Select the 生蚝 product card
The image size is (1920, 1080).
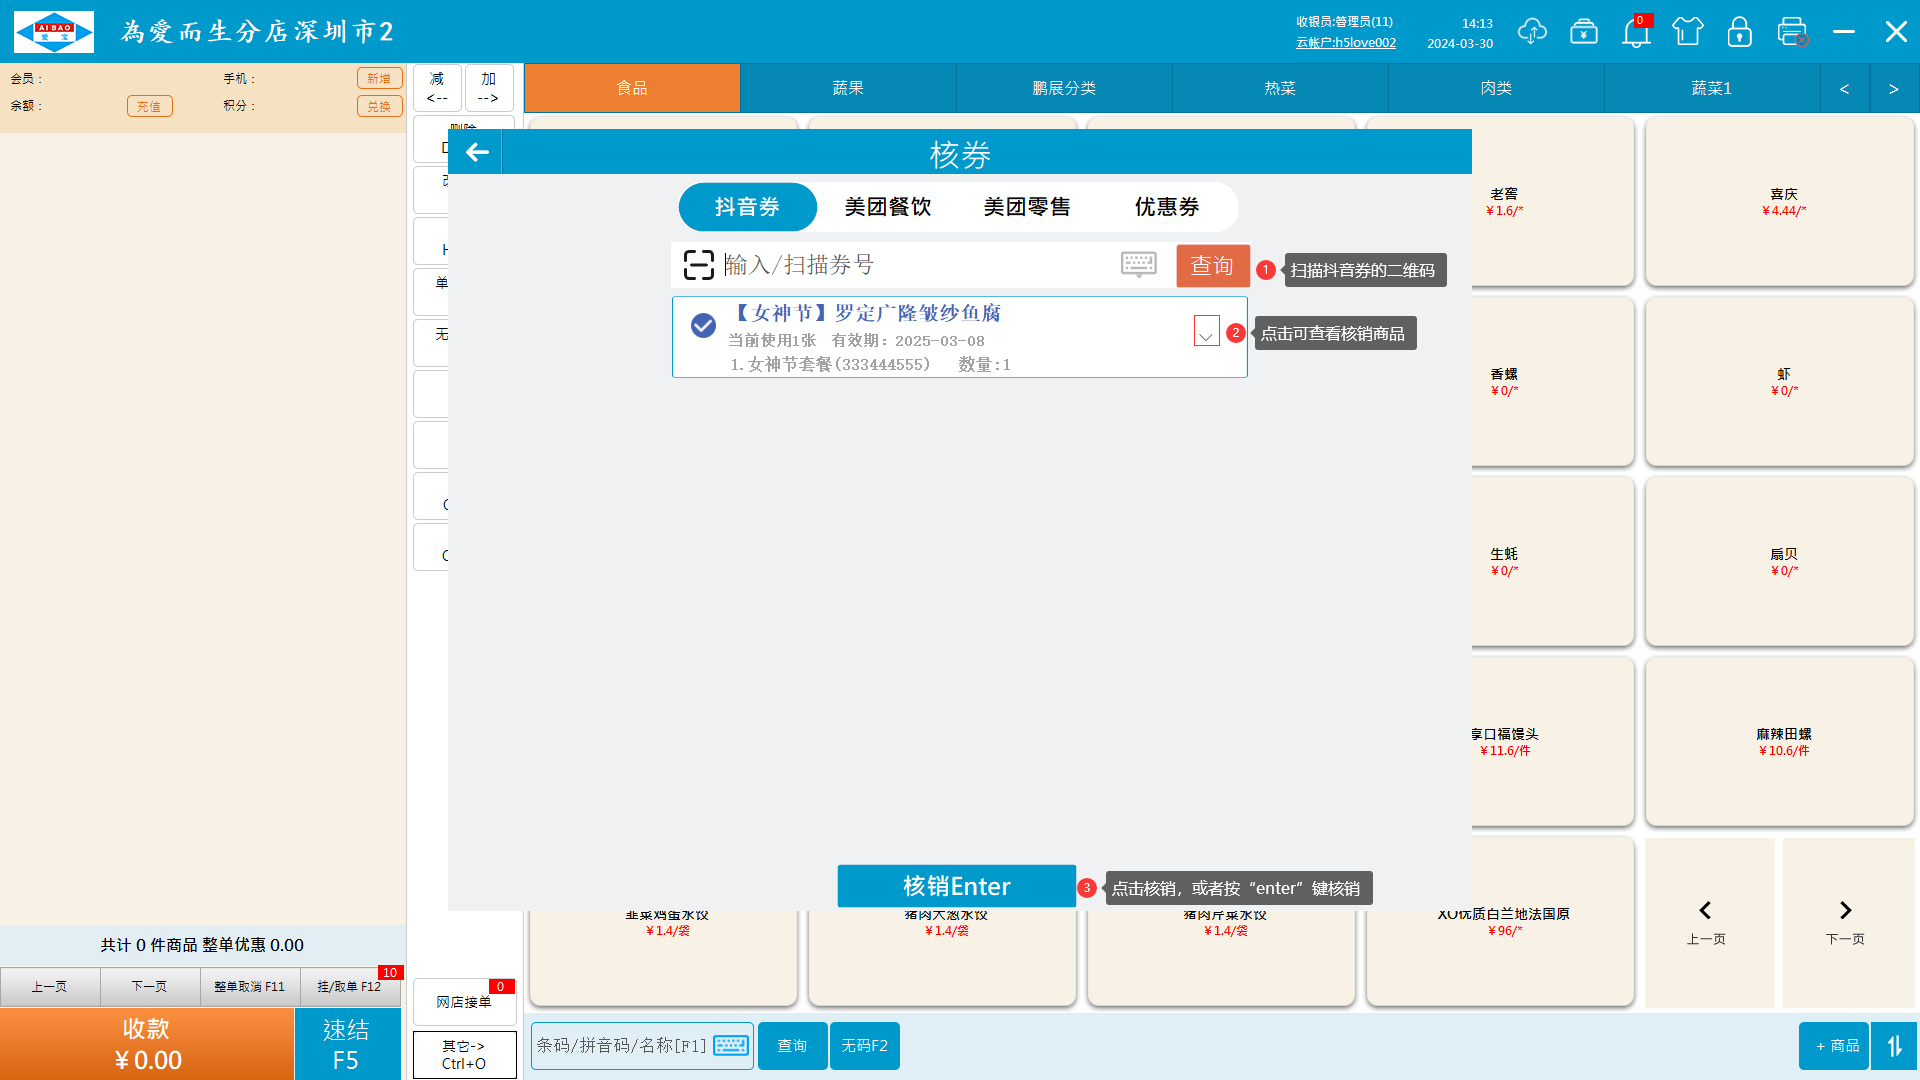click(x=1552, y=561)
